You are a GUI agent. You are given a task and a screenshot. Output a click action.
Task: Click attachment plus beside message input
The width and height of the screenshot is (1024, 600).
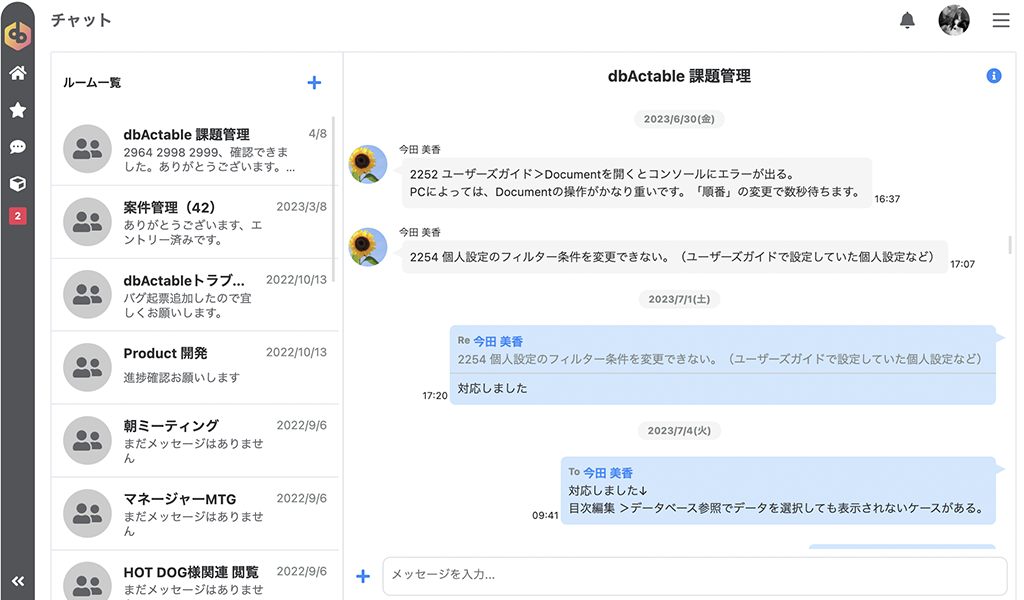tap(363, 576)
